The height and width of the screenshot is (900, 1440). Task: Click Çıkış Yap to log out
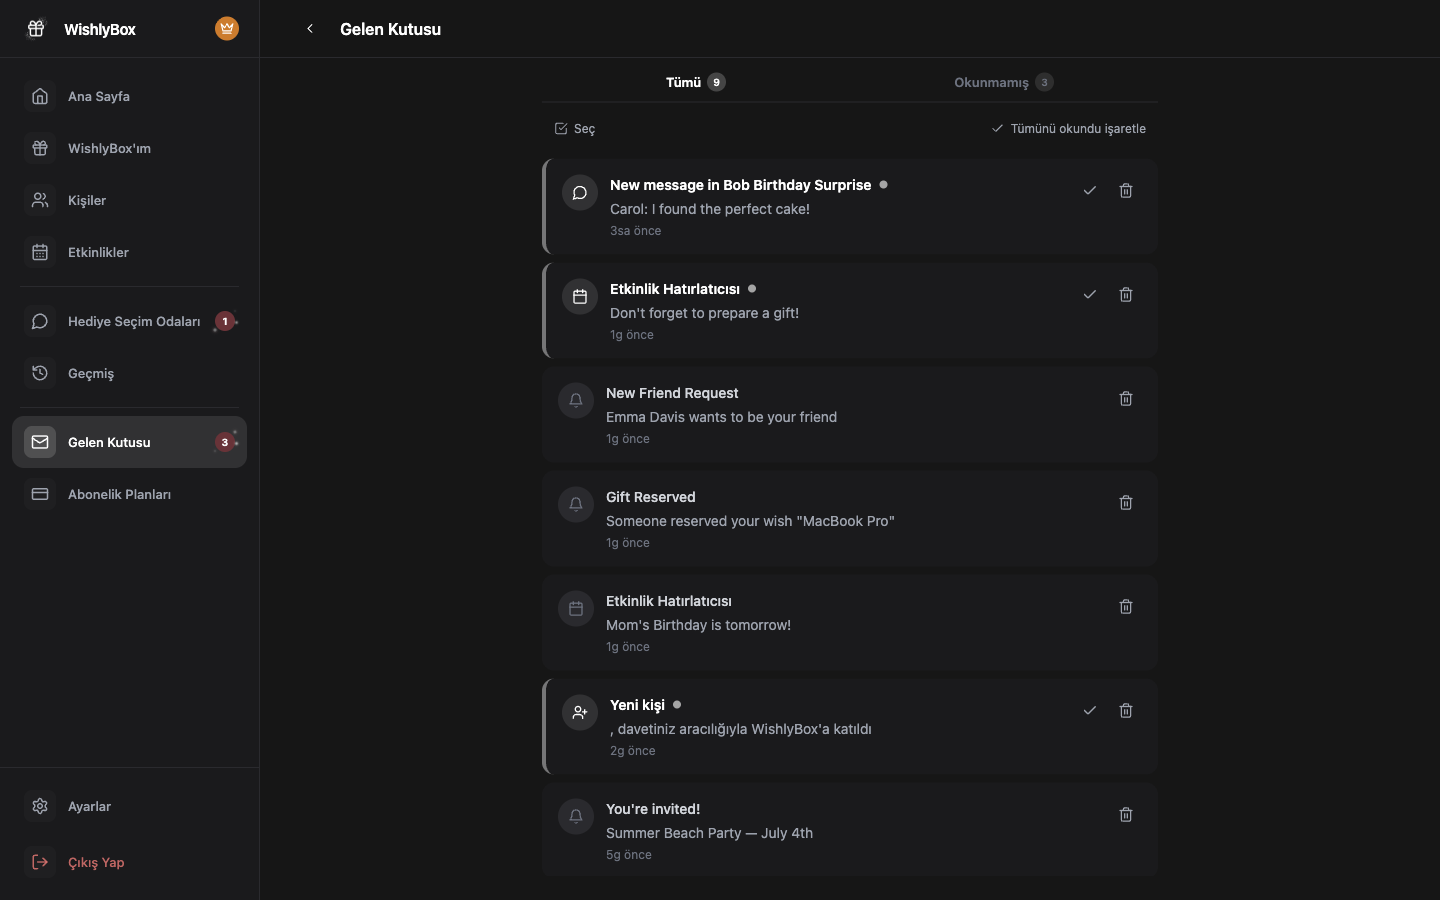coord(129,862)
